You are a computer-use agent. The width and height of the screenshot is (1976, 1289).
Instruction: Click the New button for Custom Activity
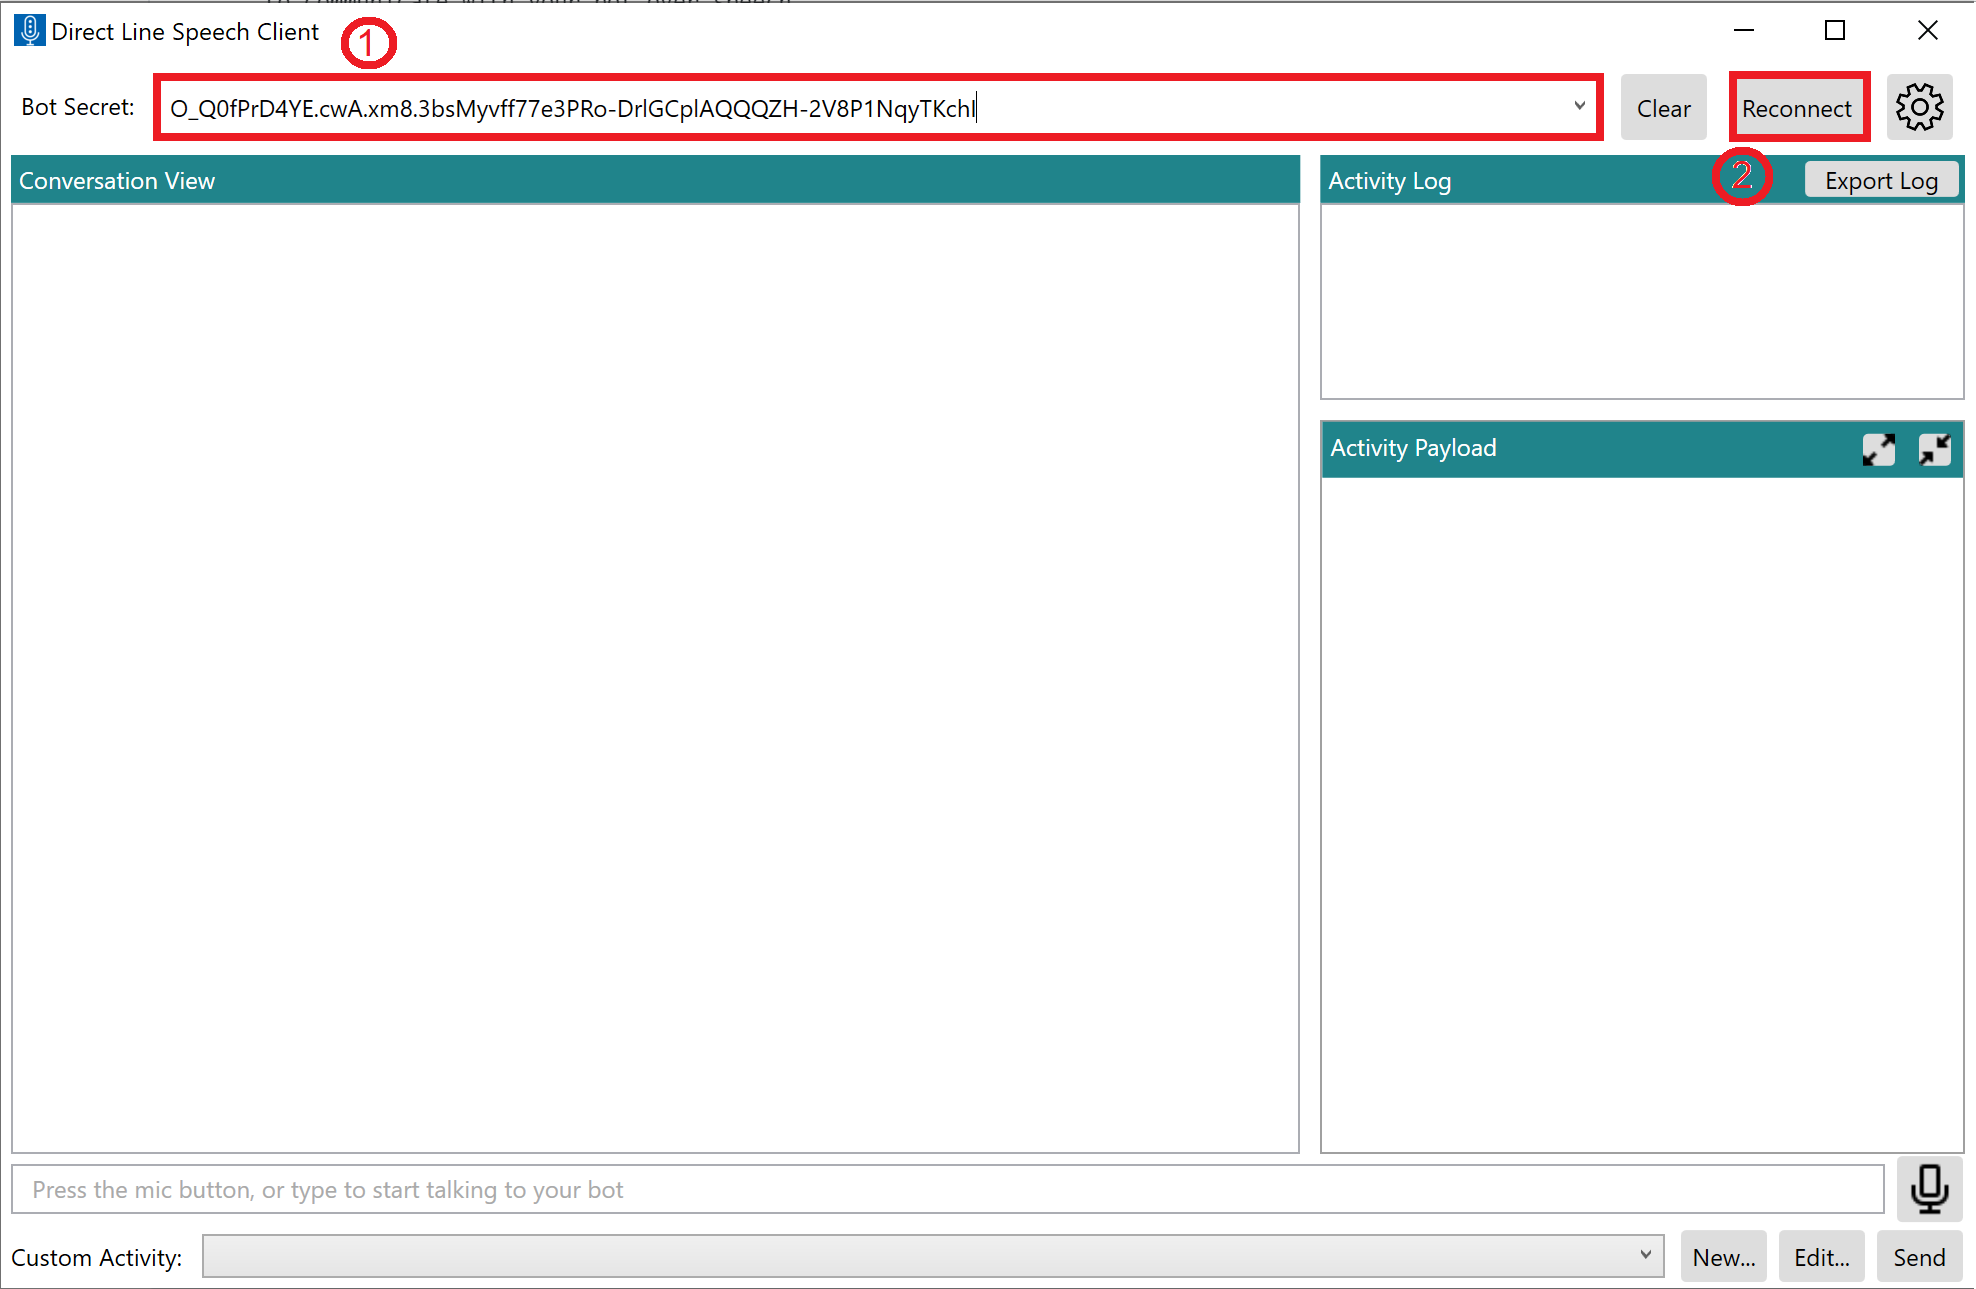click(x=1724, y=1252)
